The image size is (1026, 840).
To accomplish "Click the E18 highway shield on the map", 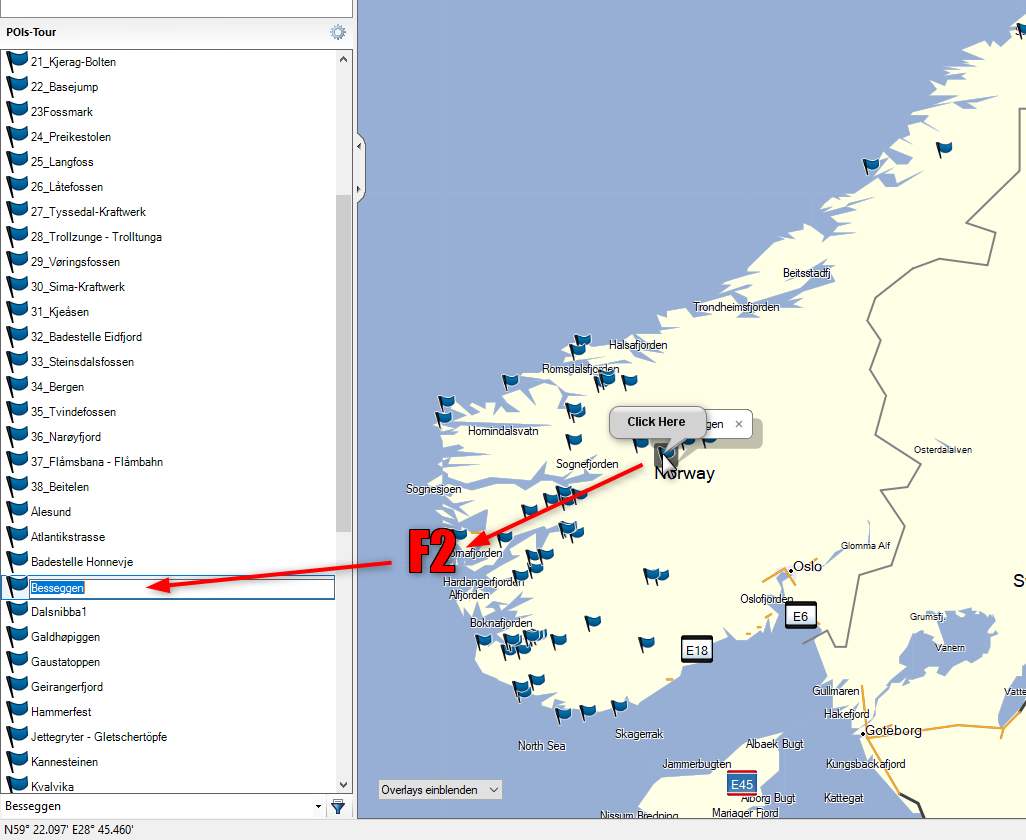I will point(697,650).
